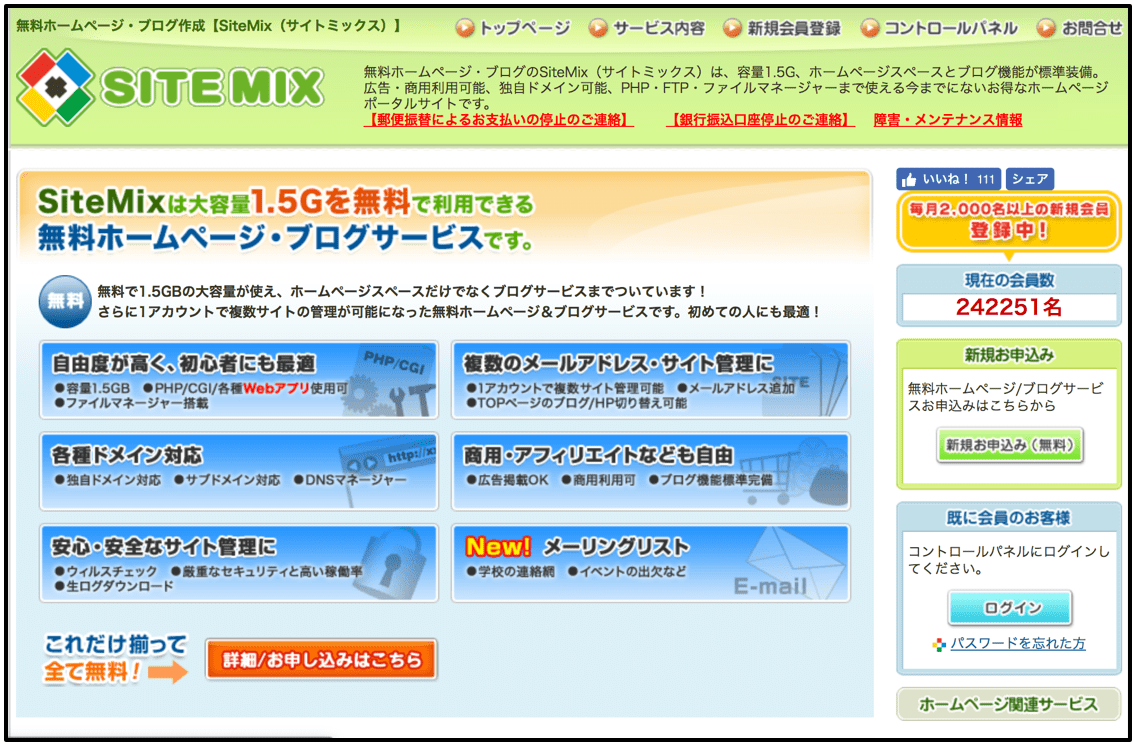The image size is (1134, 746).
Task: Click the ログイン button
Action: 1010,608
